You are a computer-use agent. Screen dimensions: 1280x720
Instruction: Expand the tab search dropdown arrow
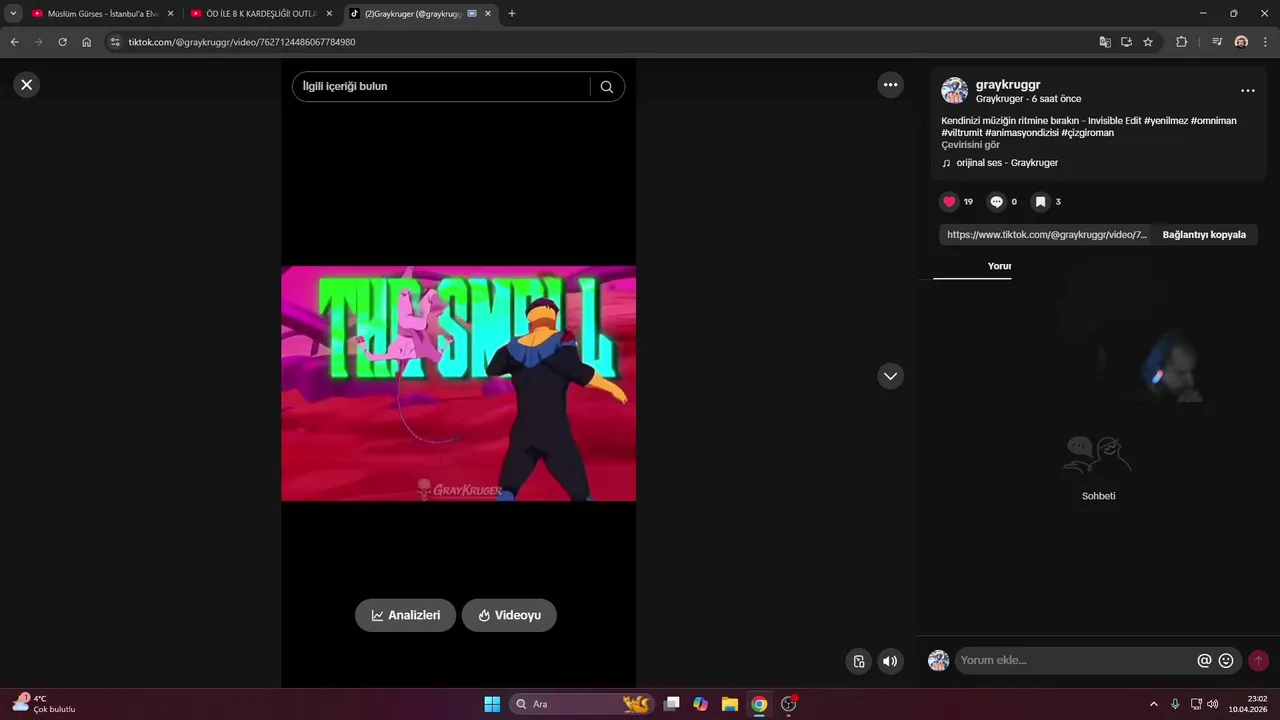[13, 14]
